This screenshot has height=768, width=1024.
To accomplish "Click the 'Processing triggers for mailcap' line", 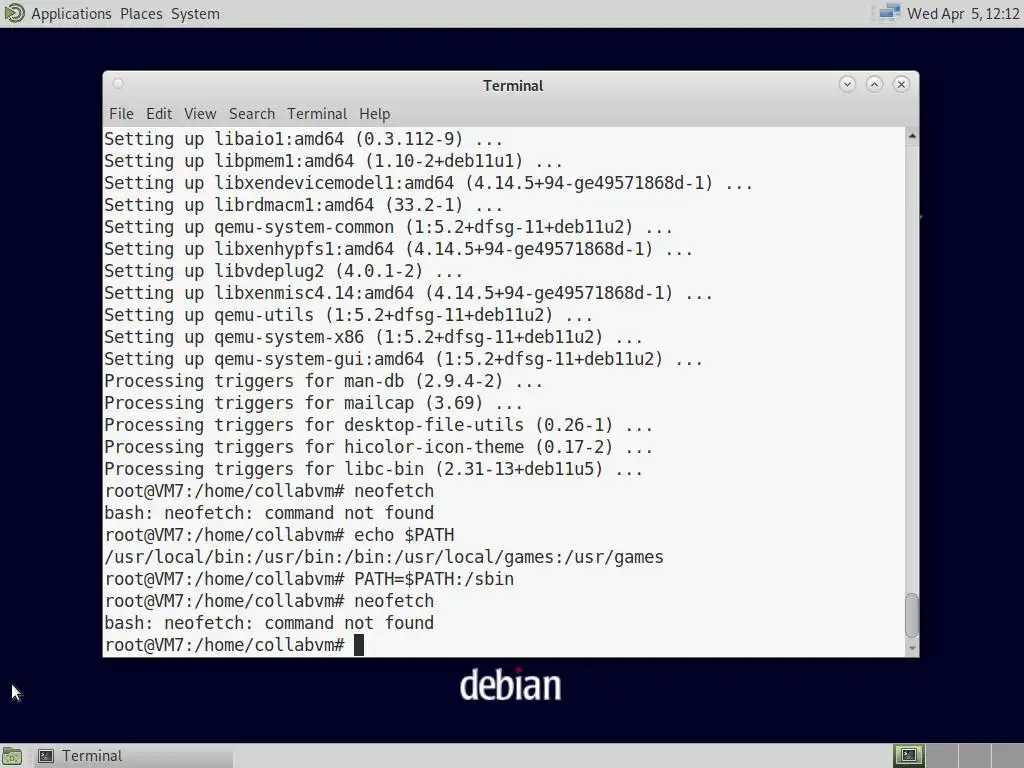I will pyautogui.click(x=313, y=403).
